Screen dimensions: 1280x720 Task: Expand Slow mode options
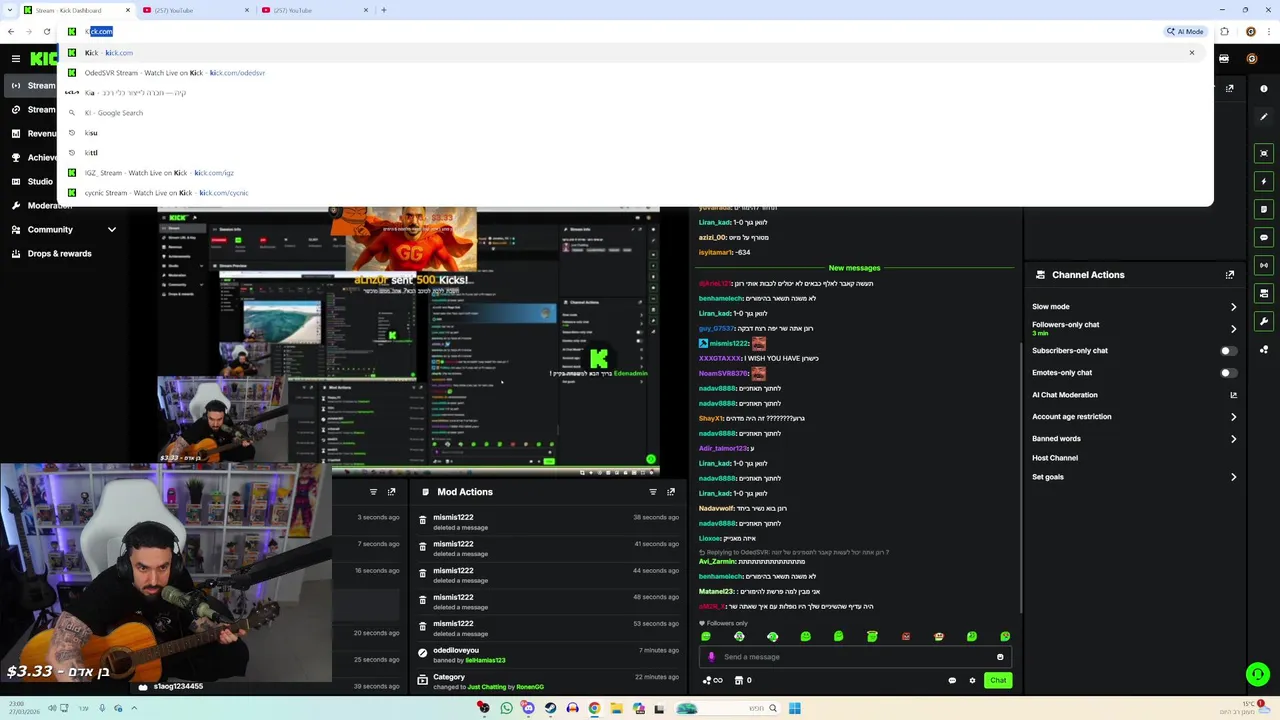pos(1233,307)
